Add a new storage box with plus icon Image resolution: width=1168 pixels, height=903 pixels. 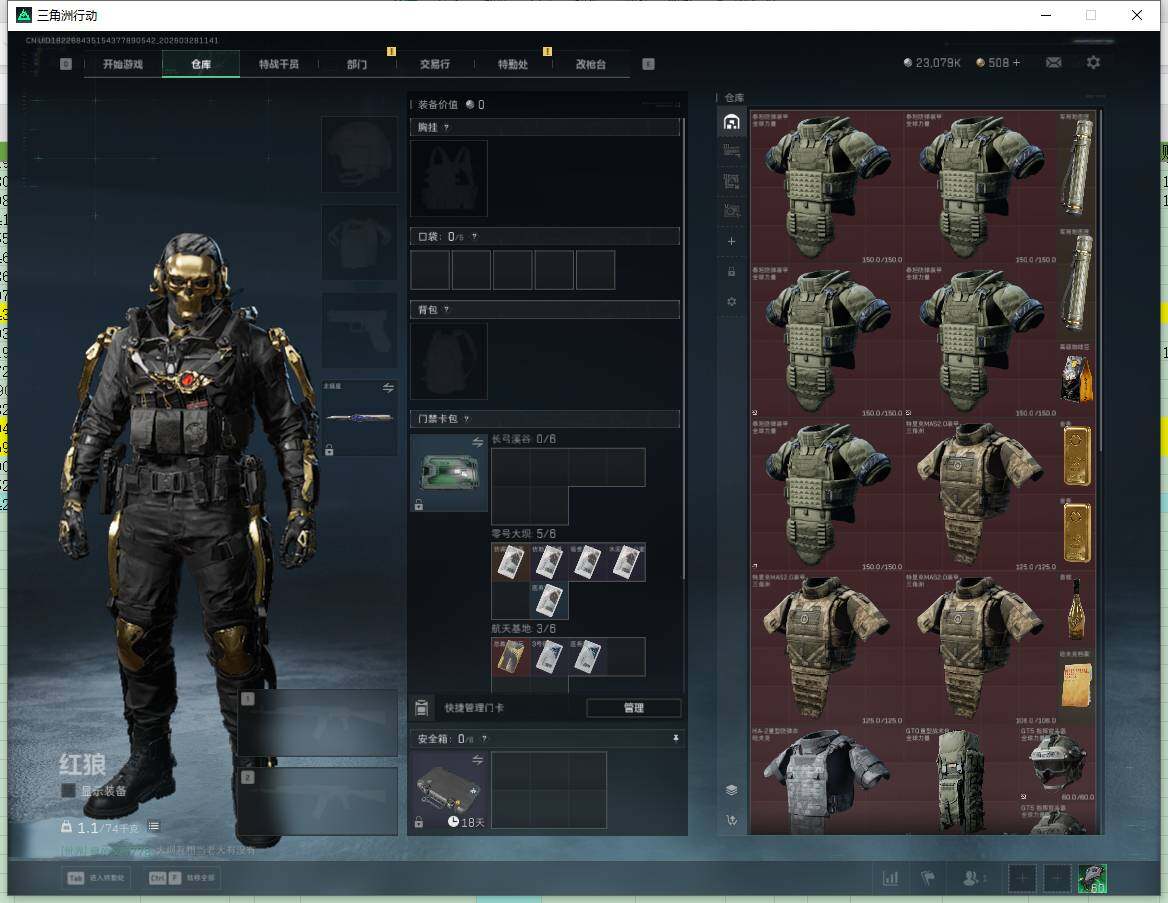click(x=731, y=241)
